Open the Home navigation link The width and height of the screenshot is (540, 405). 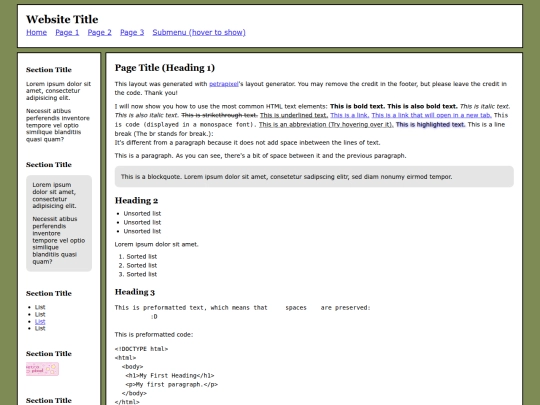[x=37, y=32]
